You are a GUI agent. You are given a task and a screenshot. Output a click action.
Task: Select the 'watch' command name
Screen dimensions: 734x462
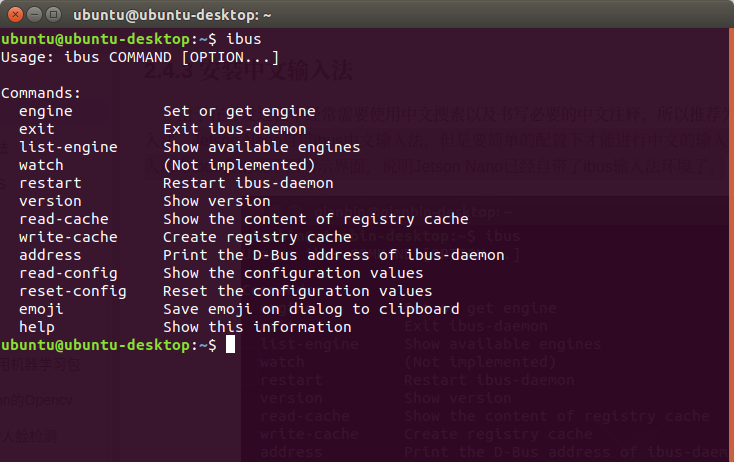pos(41,165)
